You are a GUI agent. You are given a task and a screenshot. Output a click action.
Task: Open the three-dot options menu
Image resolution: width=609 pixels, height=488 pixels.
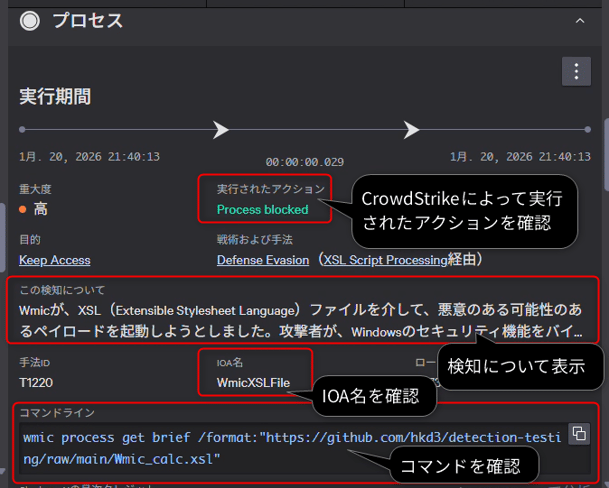[x=576, y=71]
